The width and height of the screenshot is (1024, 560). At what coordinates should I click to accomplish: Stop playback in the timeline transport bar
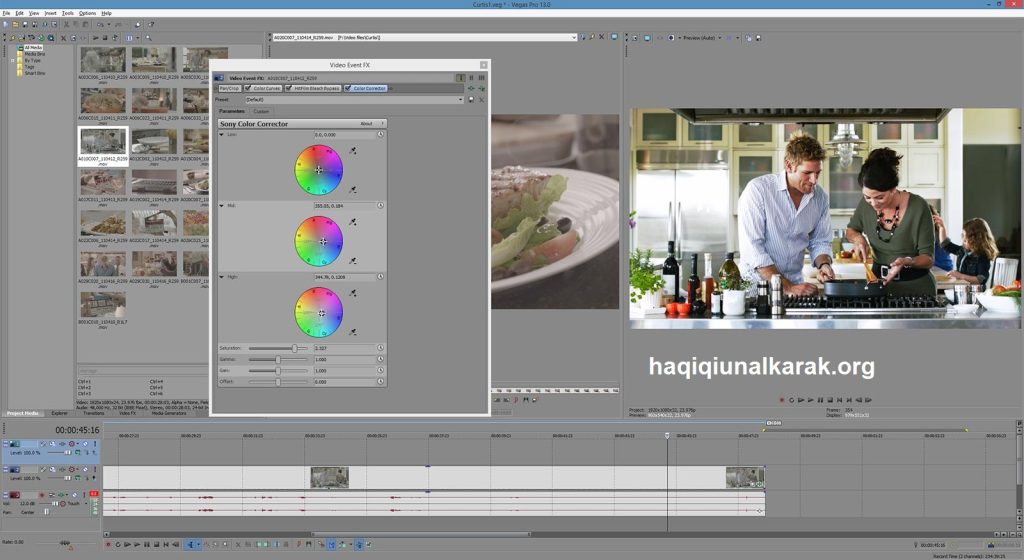(156, 544)
